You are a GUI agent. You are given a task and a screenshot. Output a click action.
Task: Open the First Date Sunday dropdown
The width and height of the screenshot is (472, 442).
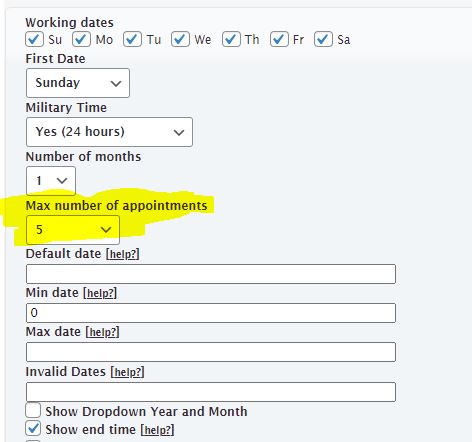coord(78,83)
